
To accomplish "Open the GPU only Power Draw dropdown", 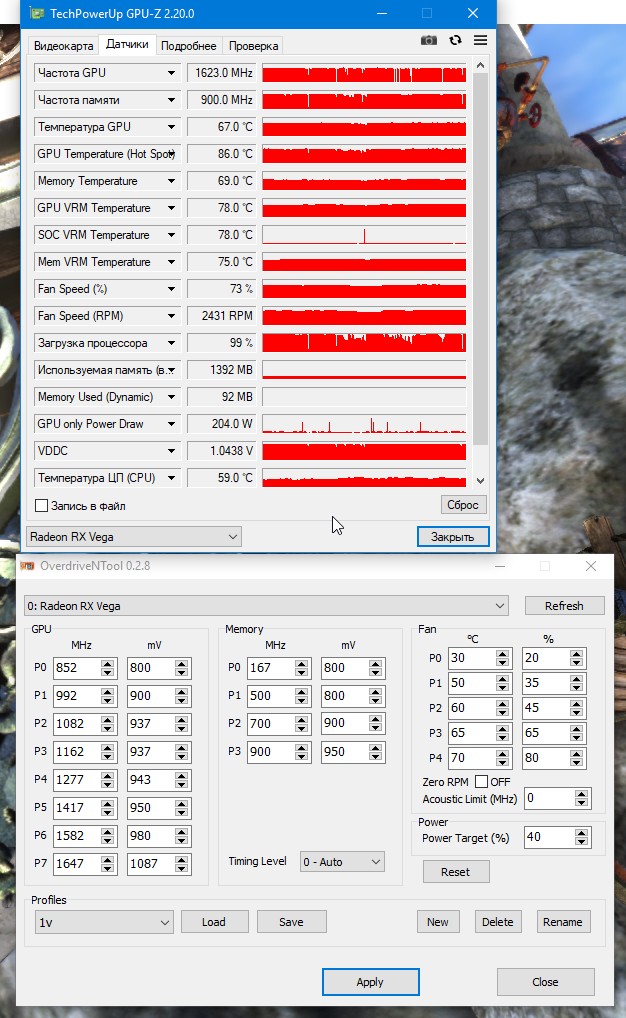I will coord(171,424).
